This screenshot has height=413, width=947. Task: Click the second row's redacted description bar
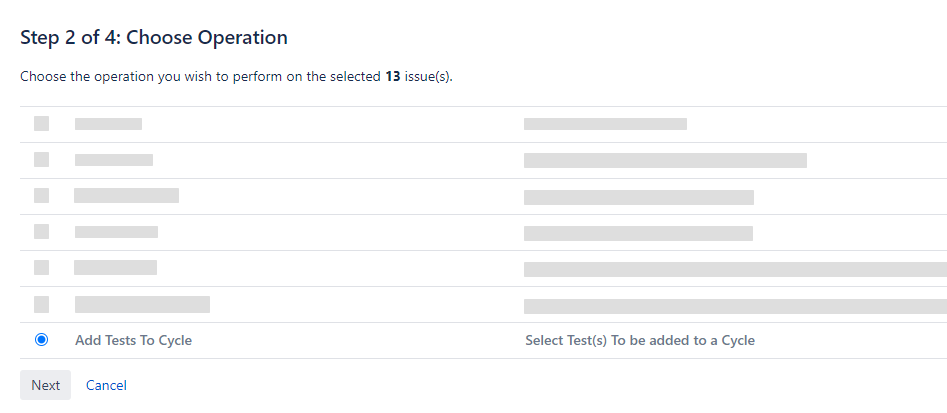tap(665, 160)
